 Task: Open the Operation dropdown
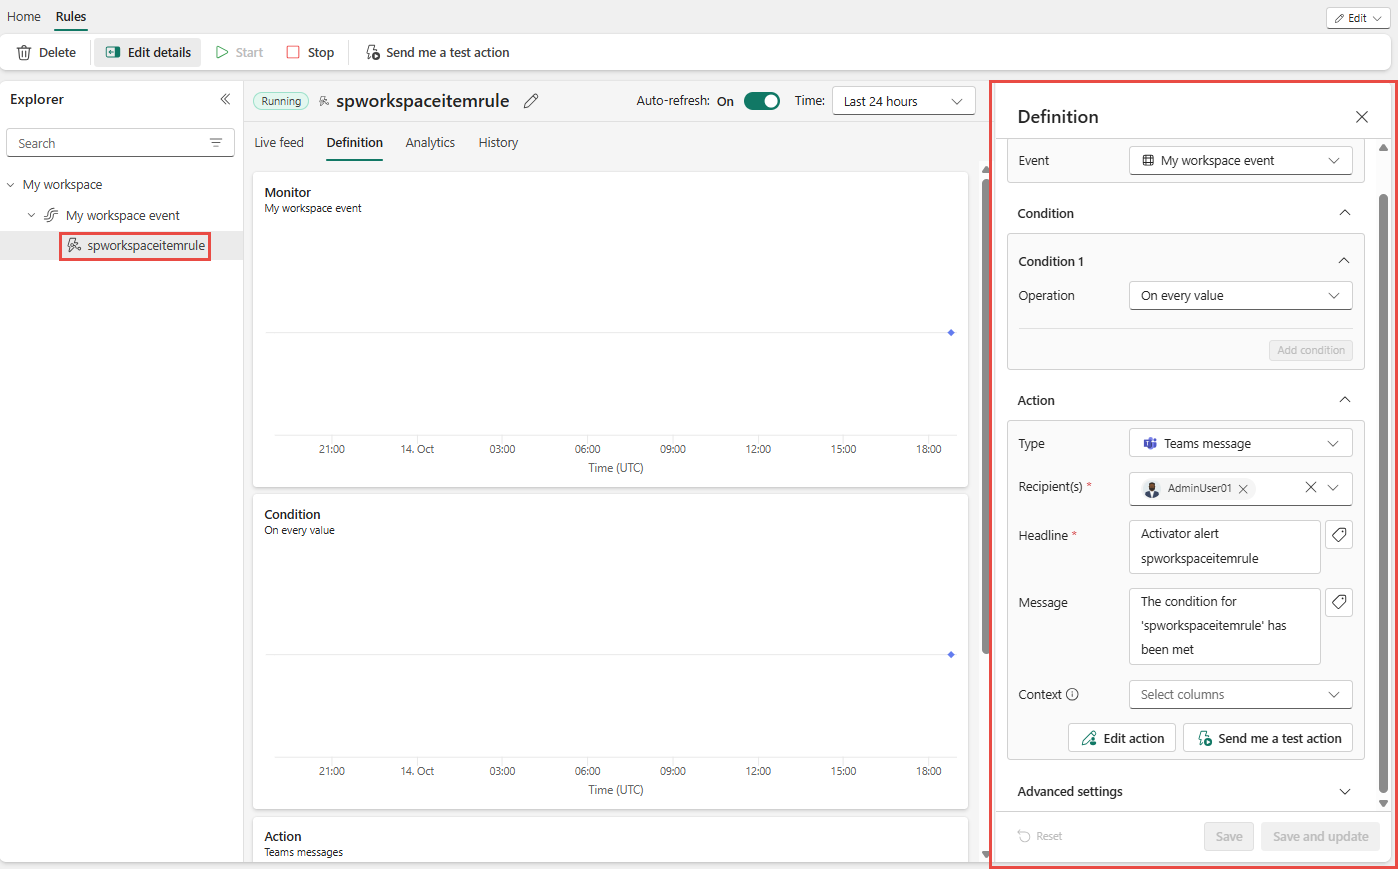pyautogui.click(x=1240, y=296)
